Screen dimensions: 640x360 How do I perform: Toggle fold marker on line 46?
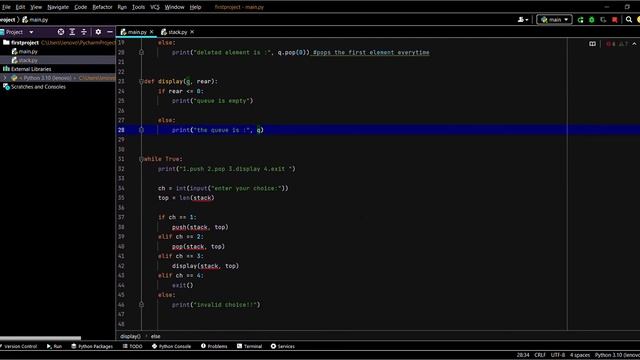coord(141,304)
